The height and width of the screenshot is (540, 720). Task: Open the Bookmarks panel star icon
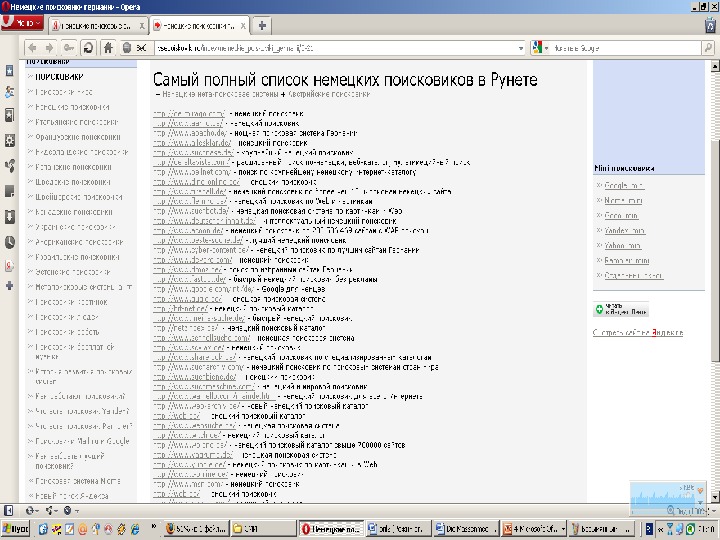pyautogui.click(x=9, y=70)
